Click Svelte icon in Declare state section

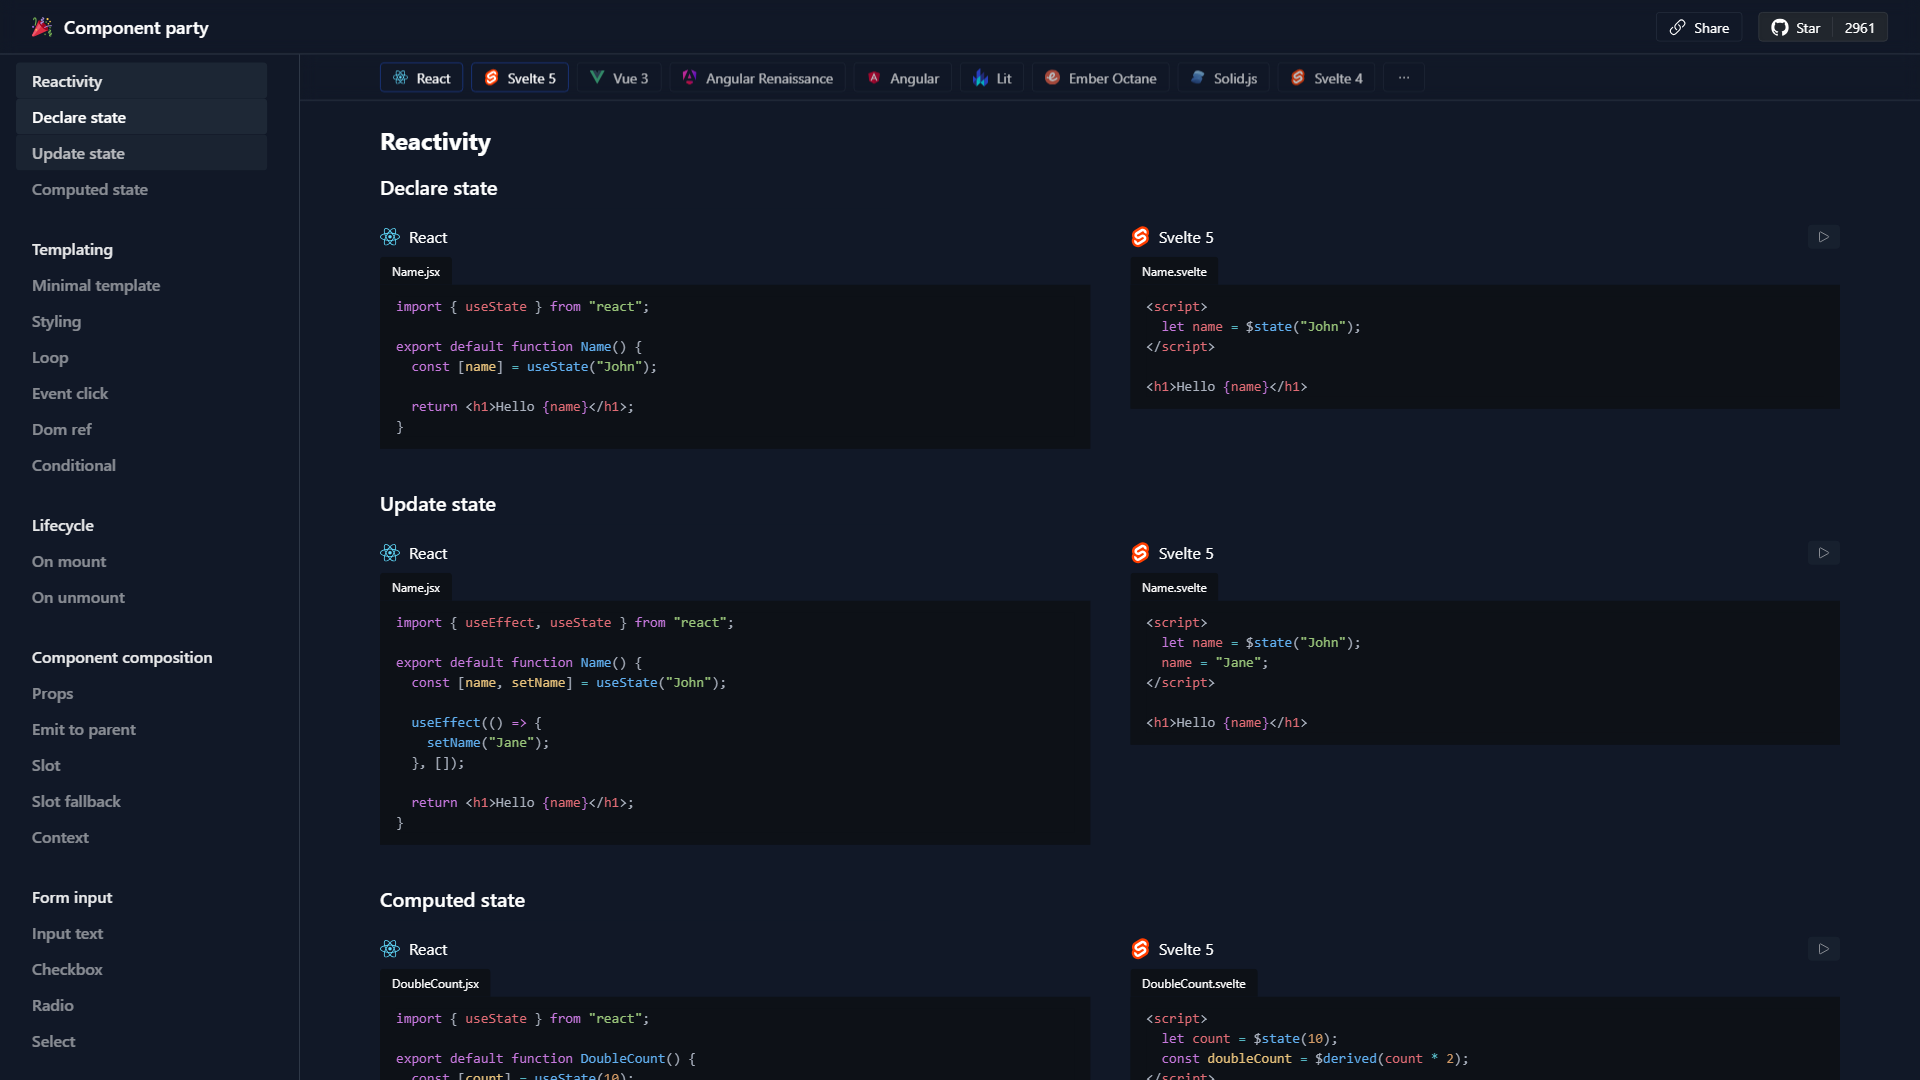point(1140,237)
